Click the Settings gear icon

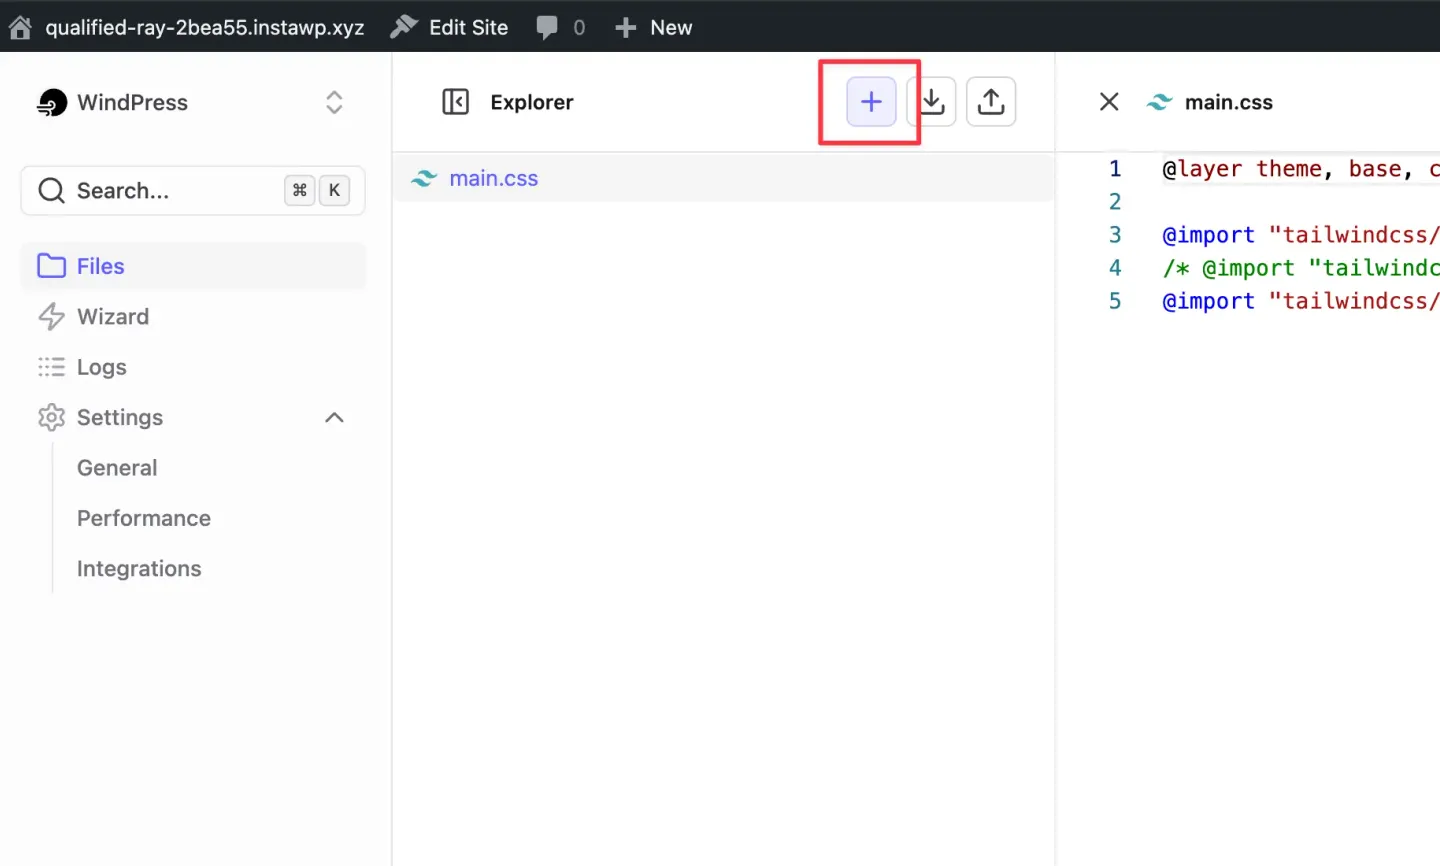click(x=51, y=417)
